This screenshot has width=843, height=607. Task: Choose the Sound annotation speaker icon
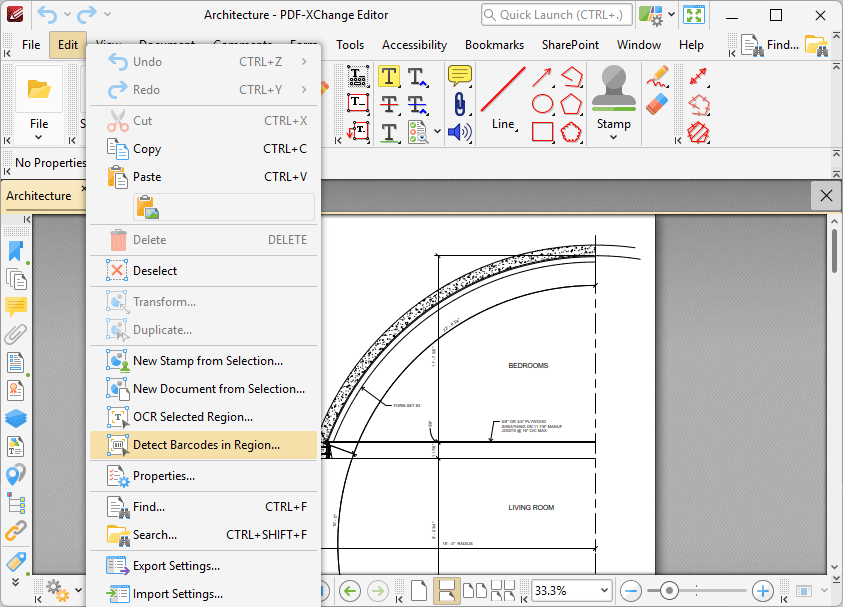click(459, 132)
